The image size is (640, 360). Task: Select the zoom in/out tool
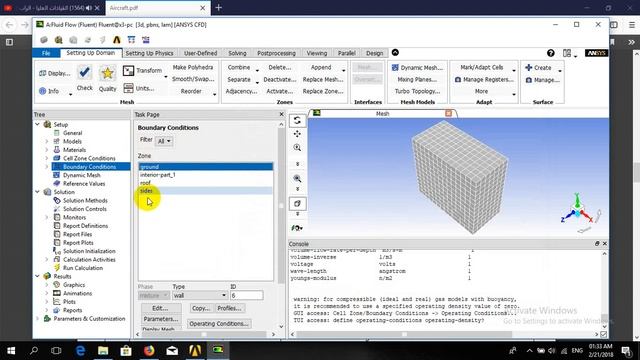[297, 147]
